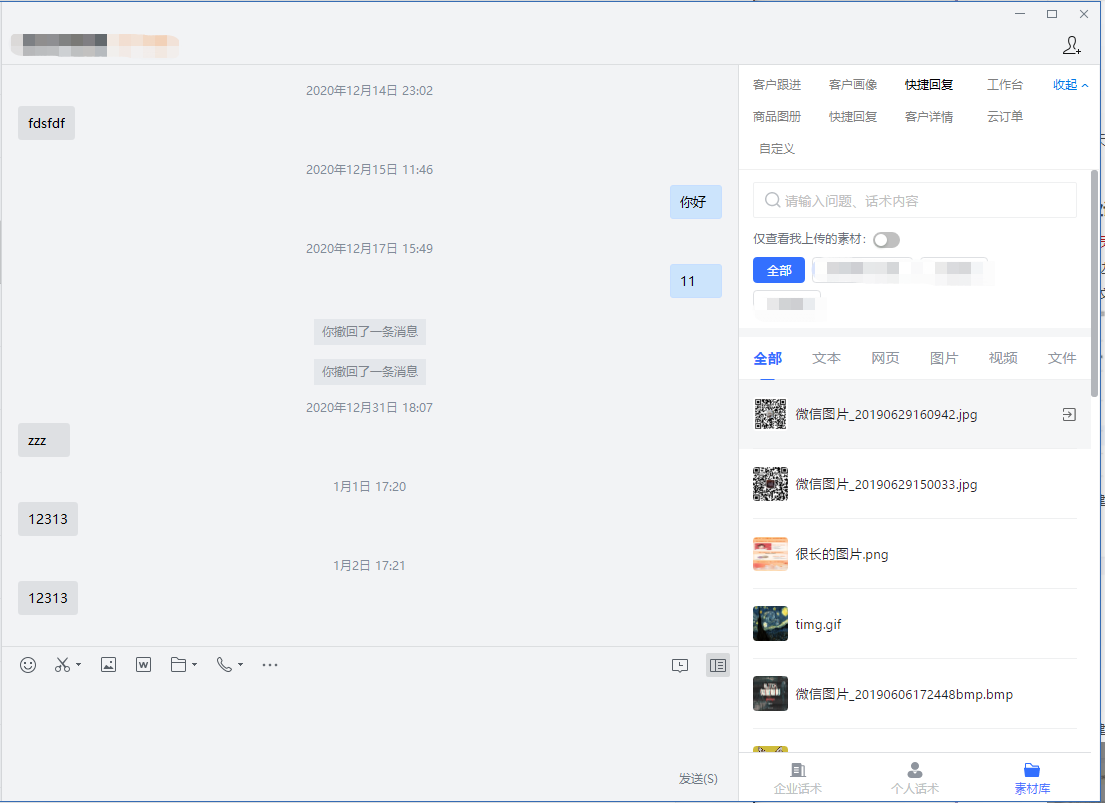
Task: Open the emoji picker in chat toolbar
Action: [x=28, y=665]
